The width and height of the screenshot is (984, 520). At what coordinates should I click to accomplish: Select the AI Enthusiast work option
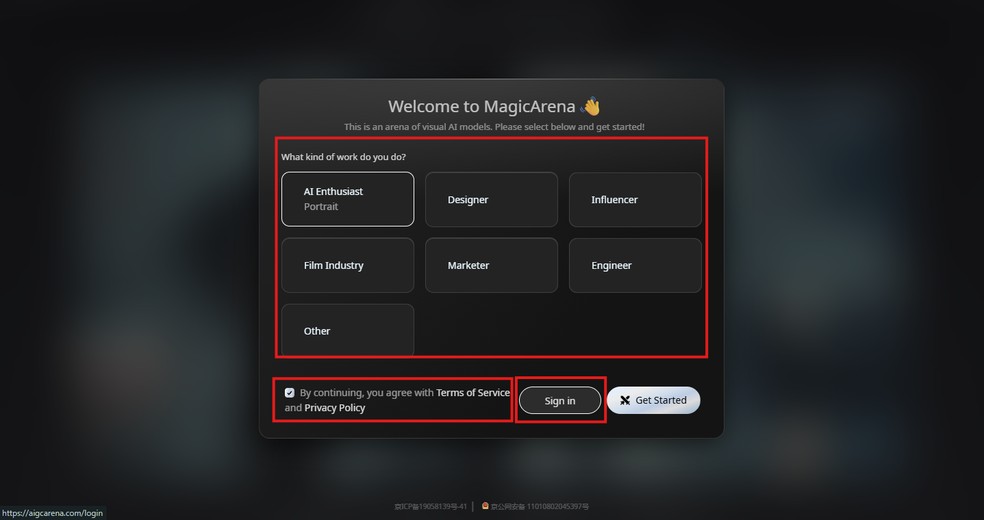[x=348, y=199]
